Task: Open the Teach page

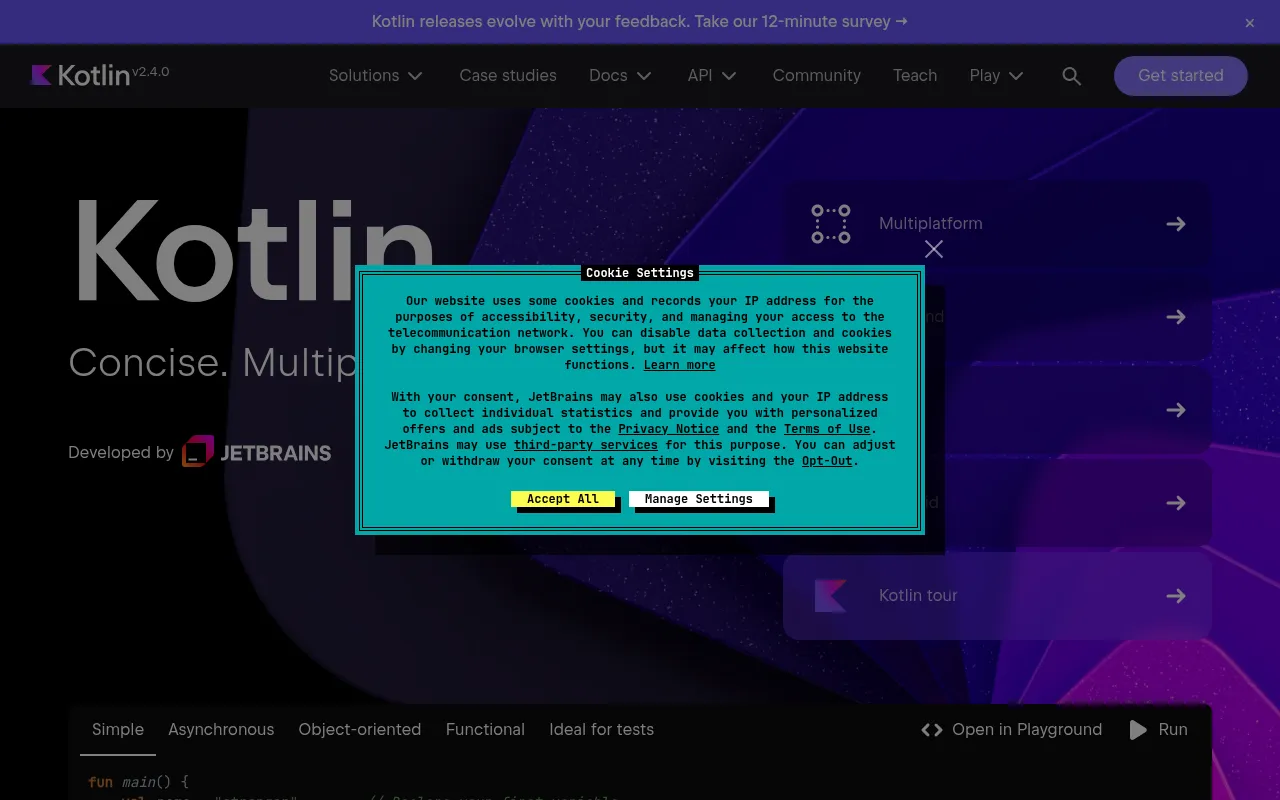Action: pos(915,76)
